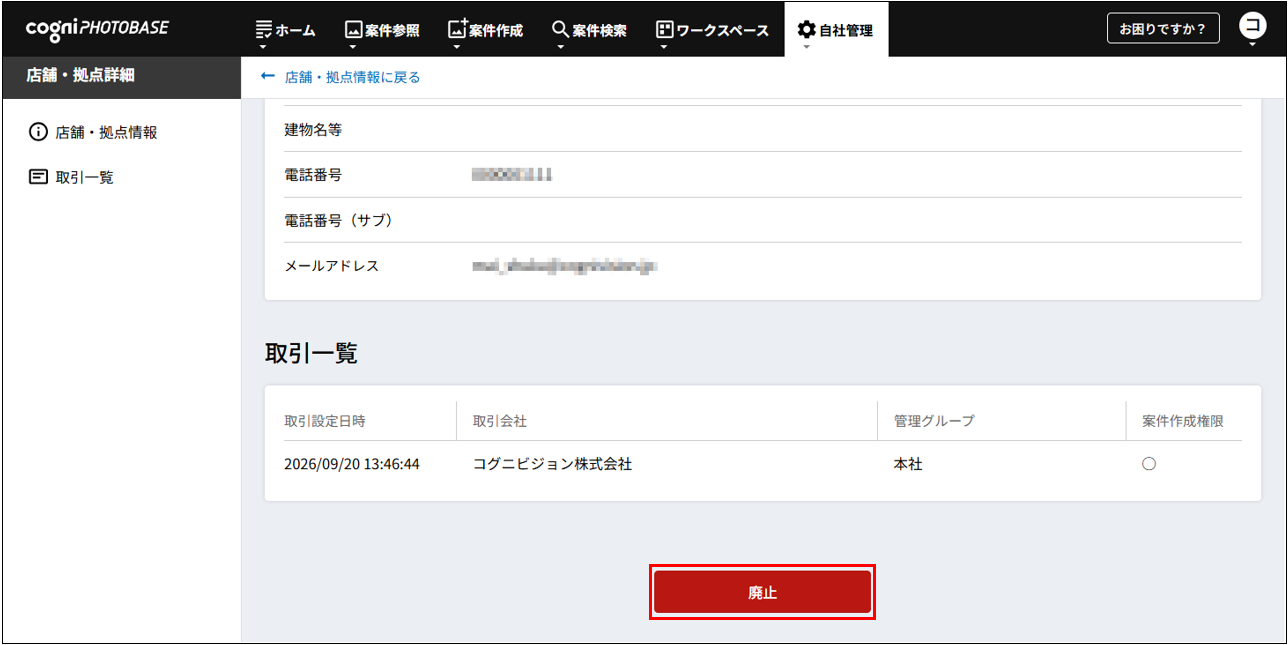Image resolution: width=1288 pixels, height=645 pixels.
Task: Click the 案件検索 magnifier icon
Action: coord(560,29)
